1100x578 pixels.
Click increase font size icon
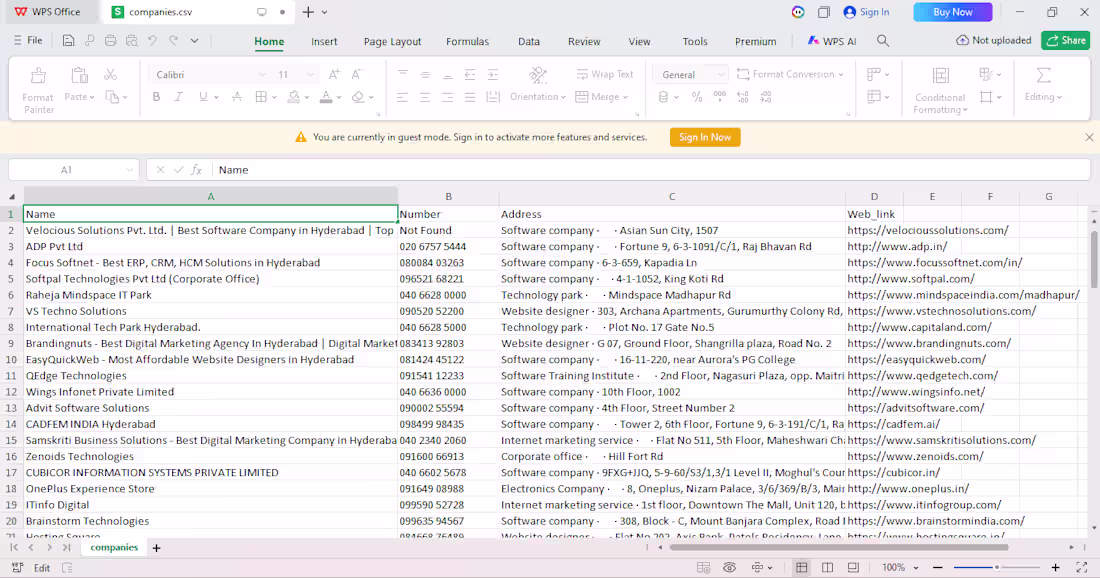pos(335,74)
